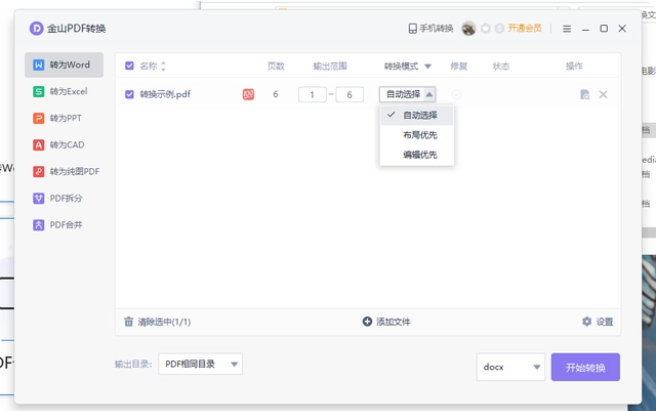The width and height of the screenshot is (656, 411).
Task: Click the trash icon to 清除选中
Action: click(x=128, y=322)
